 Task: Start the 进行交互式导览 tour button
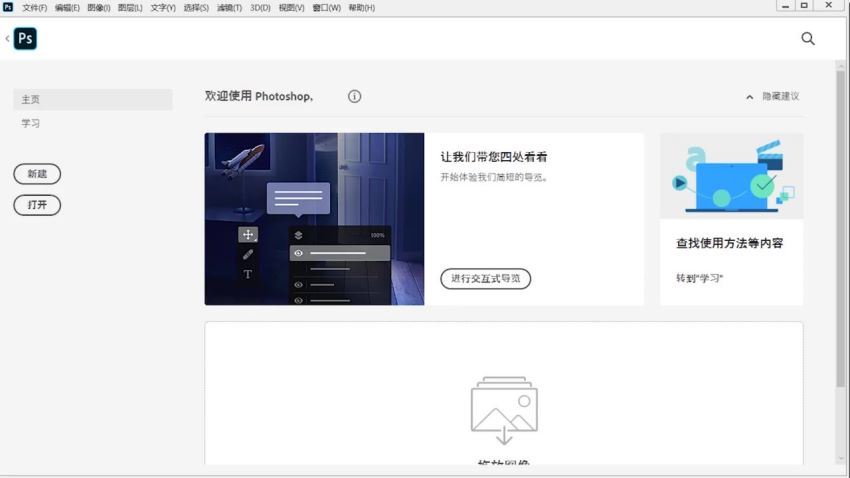click(485, 279)
